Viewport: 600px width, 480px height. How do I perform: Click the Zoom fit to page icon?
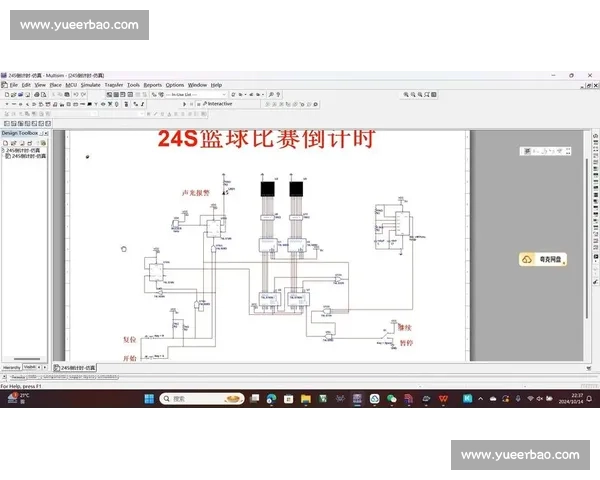click(427, 95)
